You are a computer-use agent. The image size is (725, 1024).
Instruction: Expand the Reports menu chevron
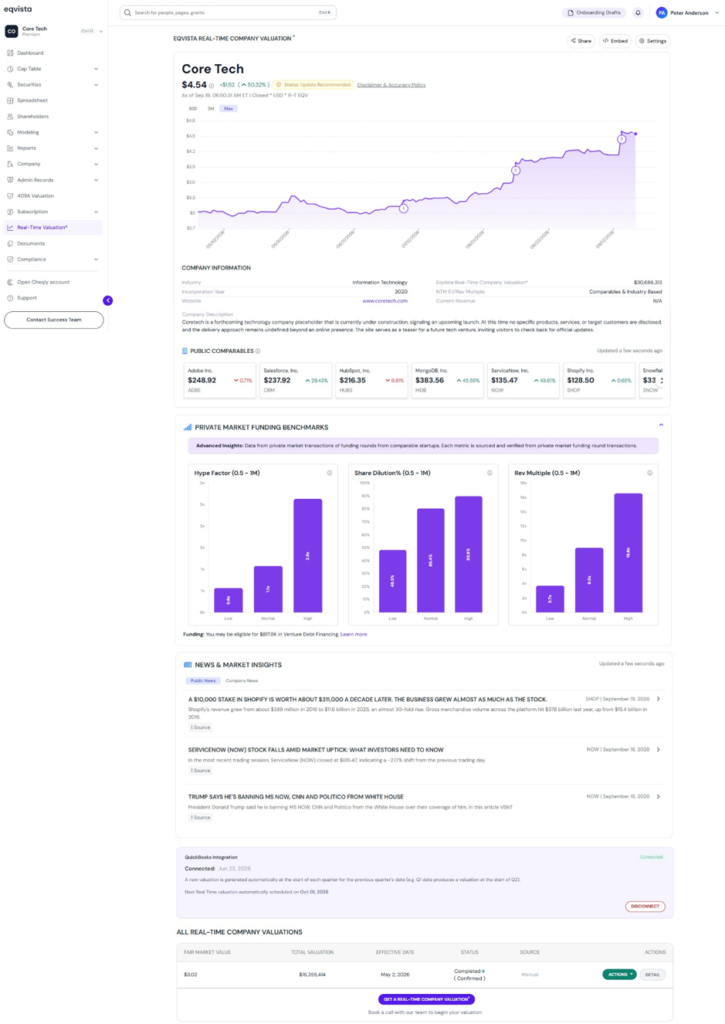pos(96,148)
